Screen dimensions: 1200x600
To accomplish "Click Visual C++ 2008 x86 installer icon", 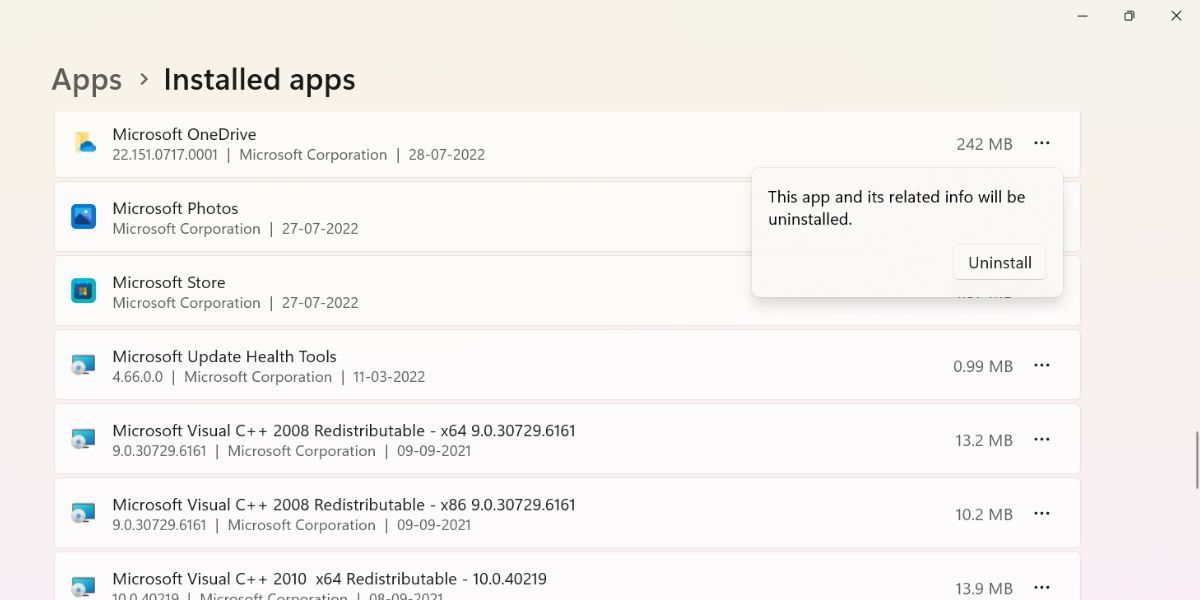I will [x=83, y=513].
